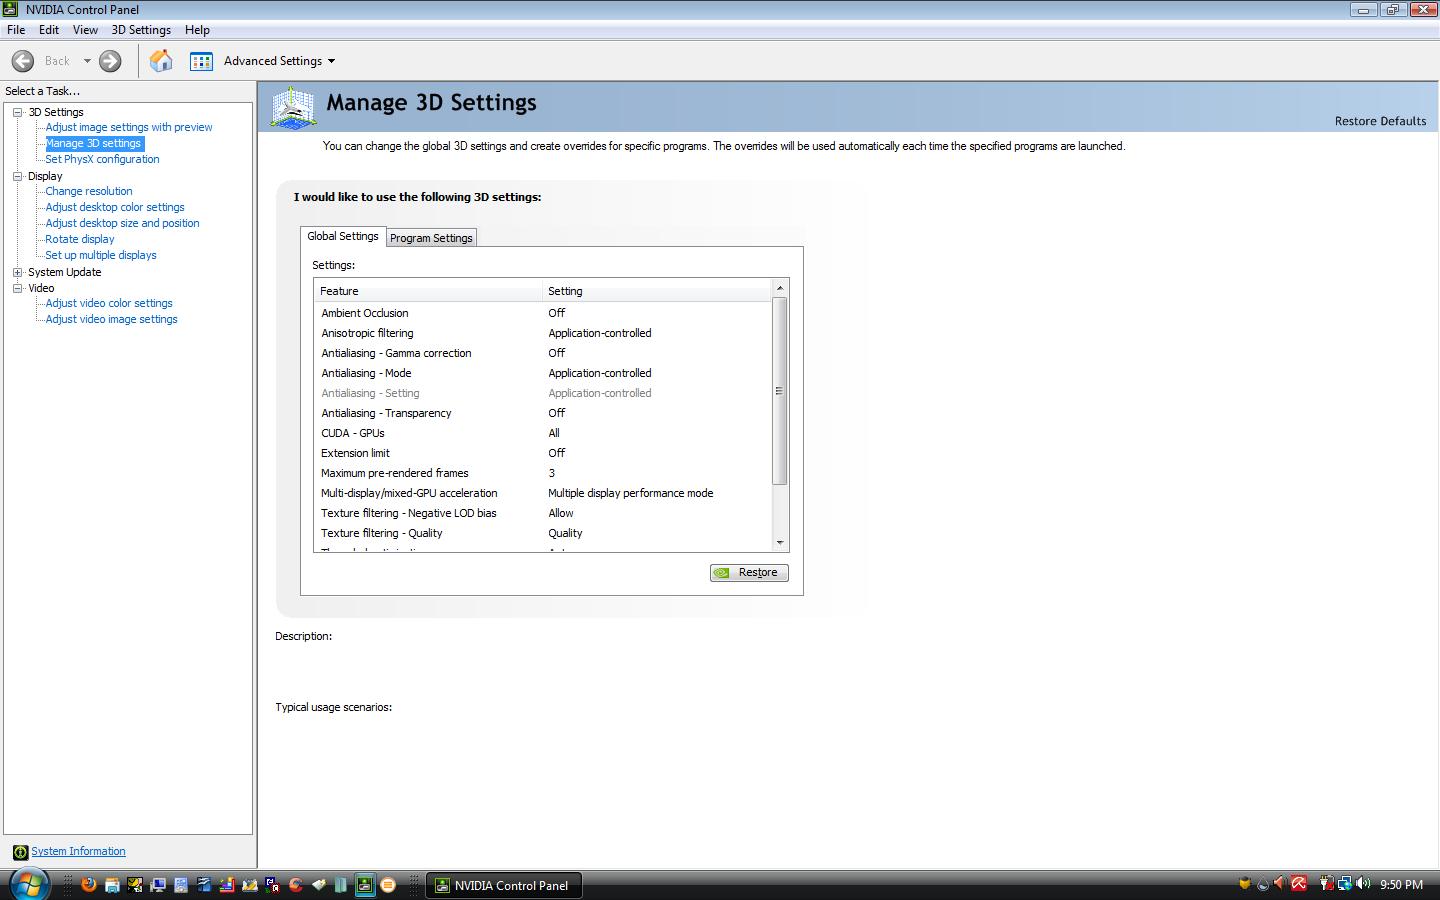
Task: Click the settings list scrollbar thumb
Action: pyautogui.click(x=780, y=391)
